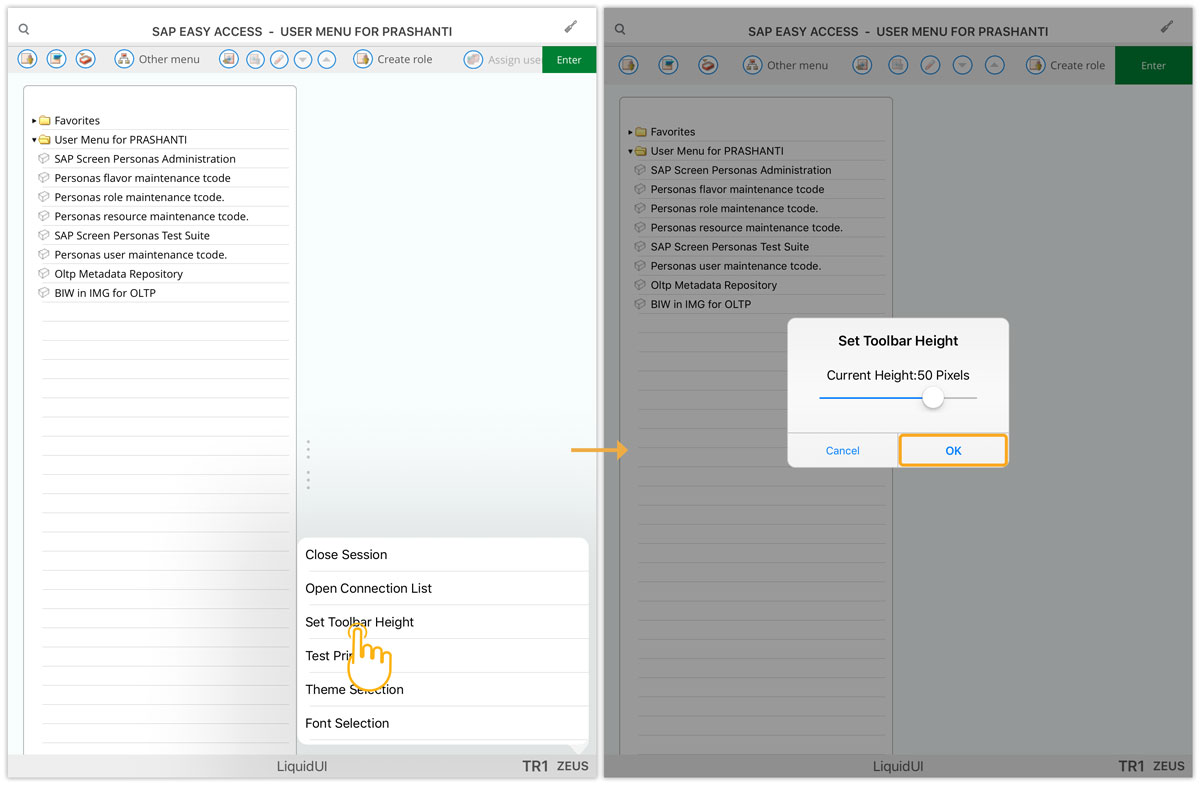Collapse User Menu for PRASHANTI in the menu-open screen
The height and width of the screenshot is (785, 1200).
click(x=34, y=140)
